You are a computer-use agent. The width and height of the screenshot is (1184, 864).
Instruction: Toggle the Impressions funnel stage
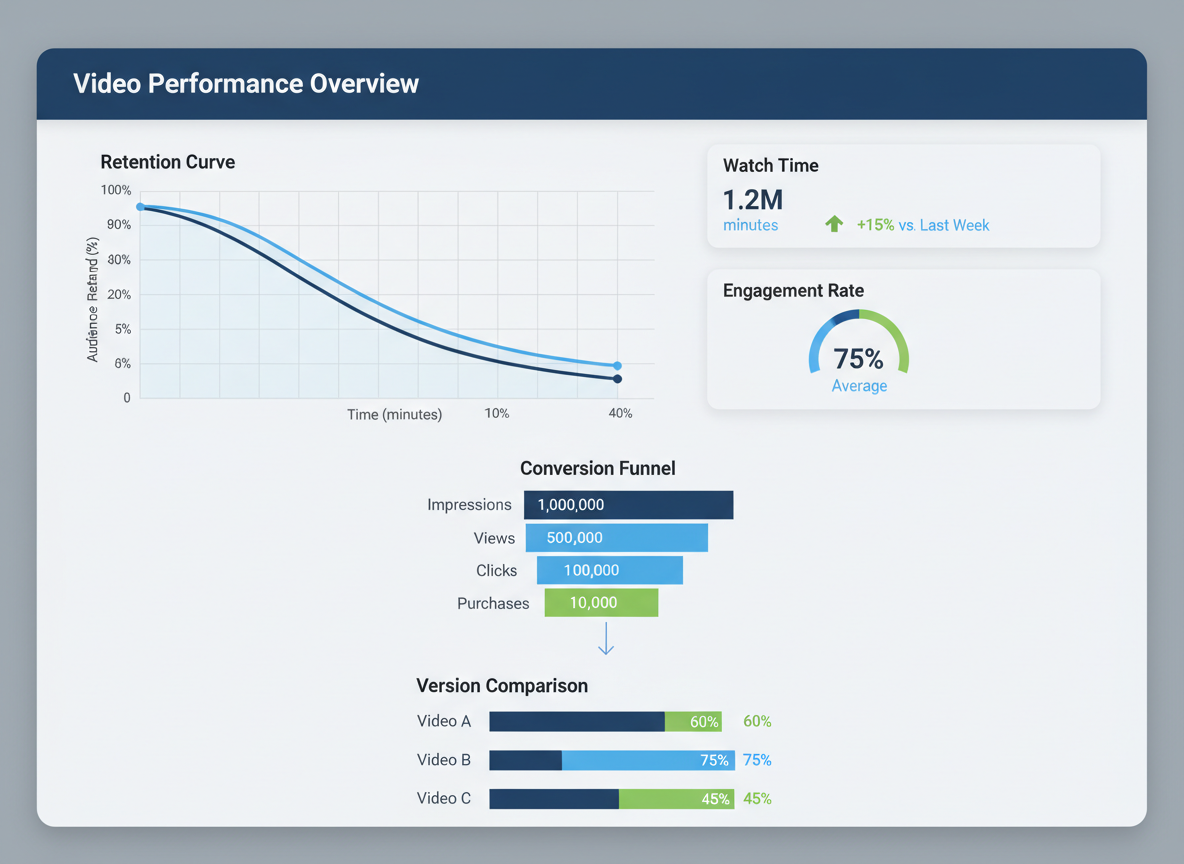click(628, 504)
